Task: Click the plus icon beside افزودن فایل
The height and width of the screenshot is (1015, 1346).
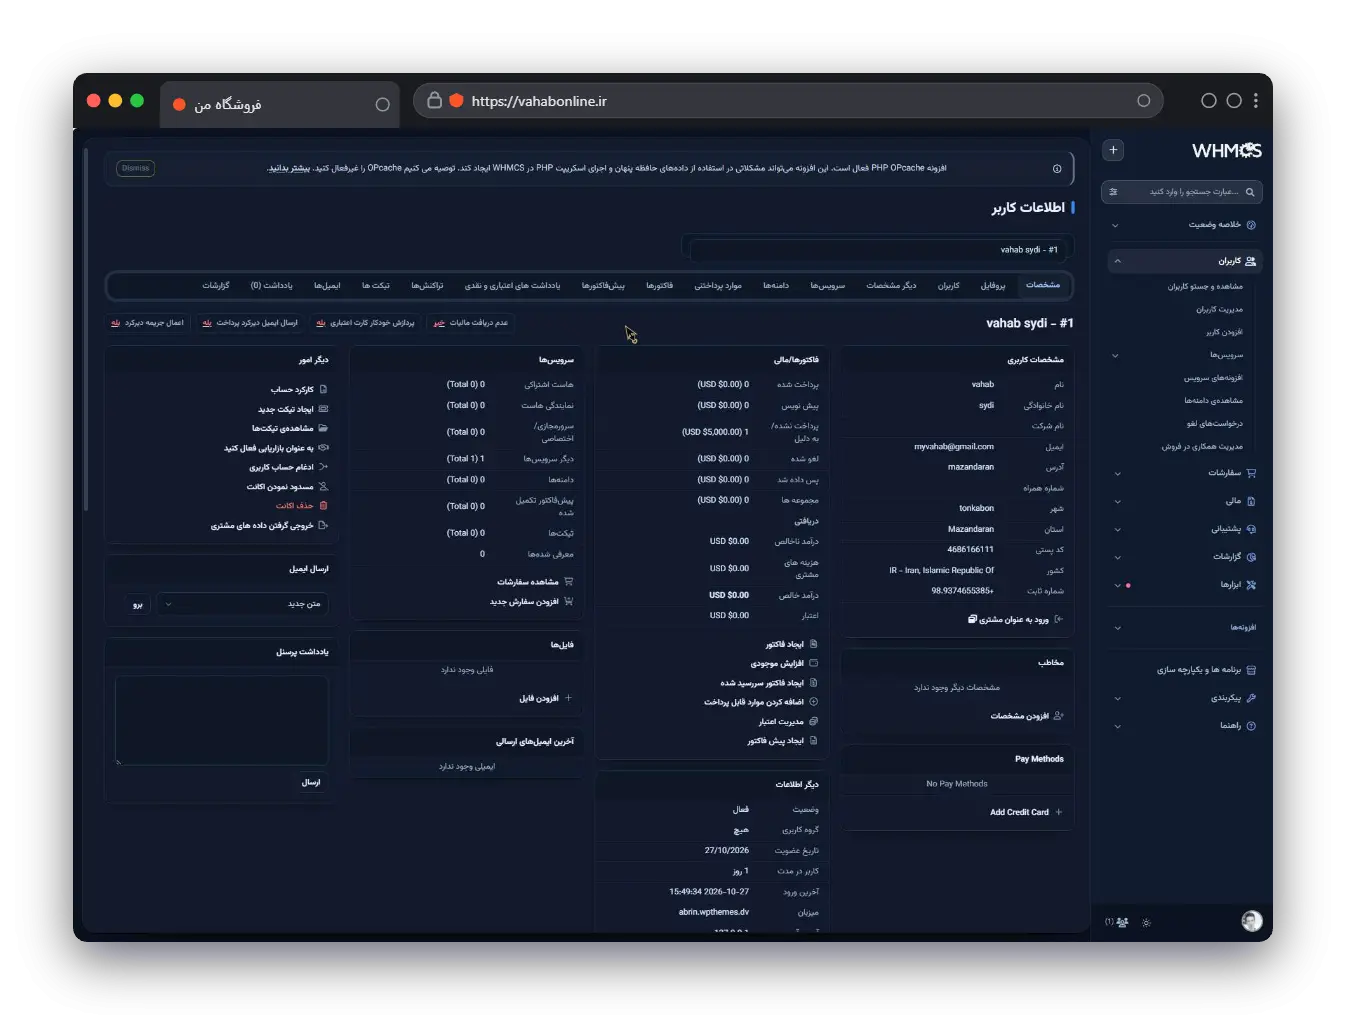Action: coord(569,698)
